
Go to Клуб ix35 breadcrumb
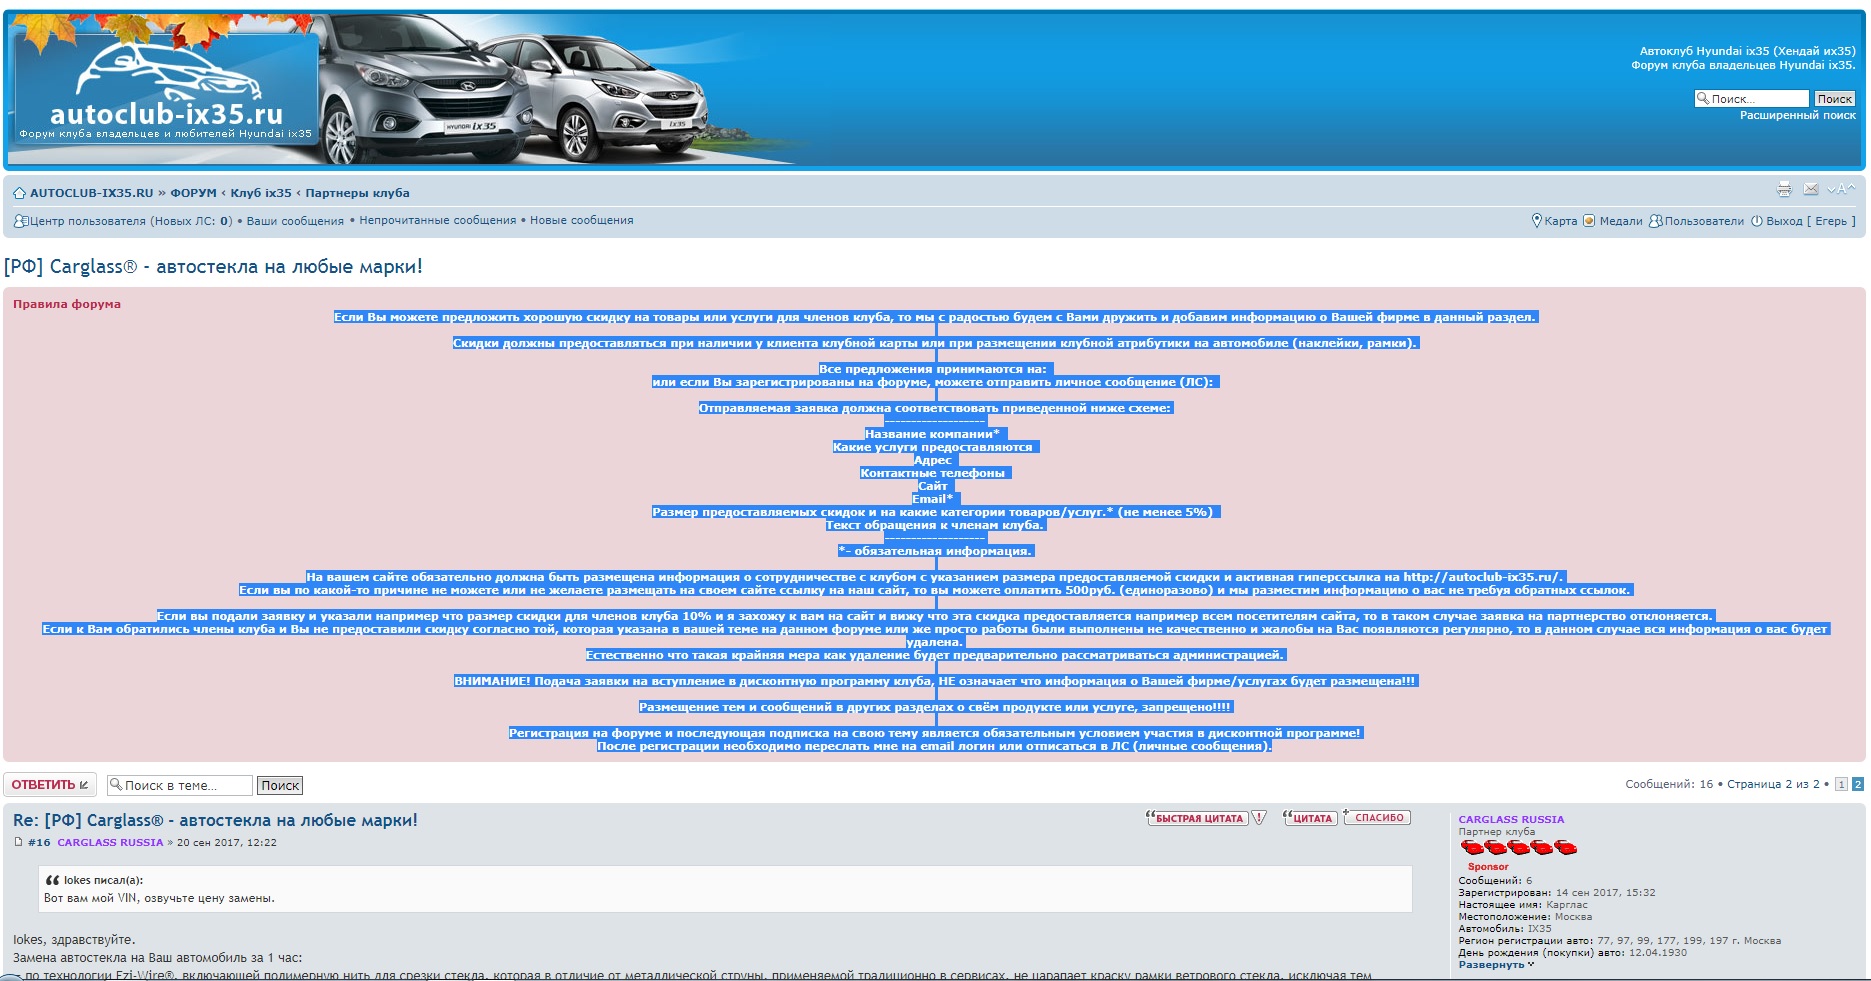point(261,193)
